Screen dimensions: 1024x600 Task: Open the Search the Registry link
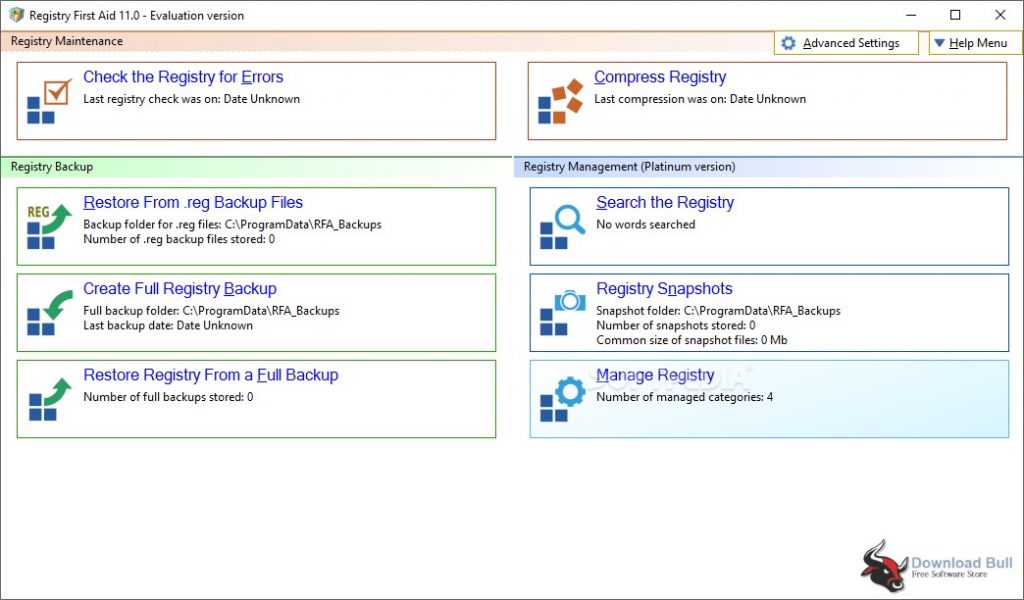(665, 202)
